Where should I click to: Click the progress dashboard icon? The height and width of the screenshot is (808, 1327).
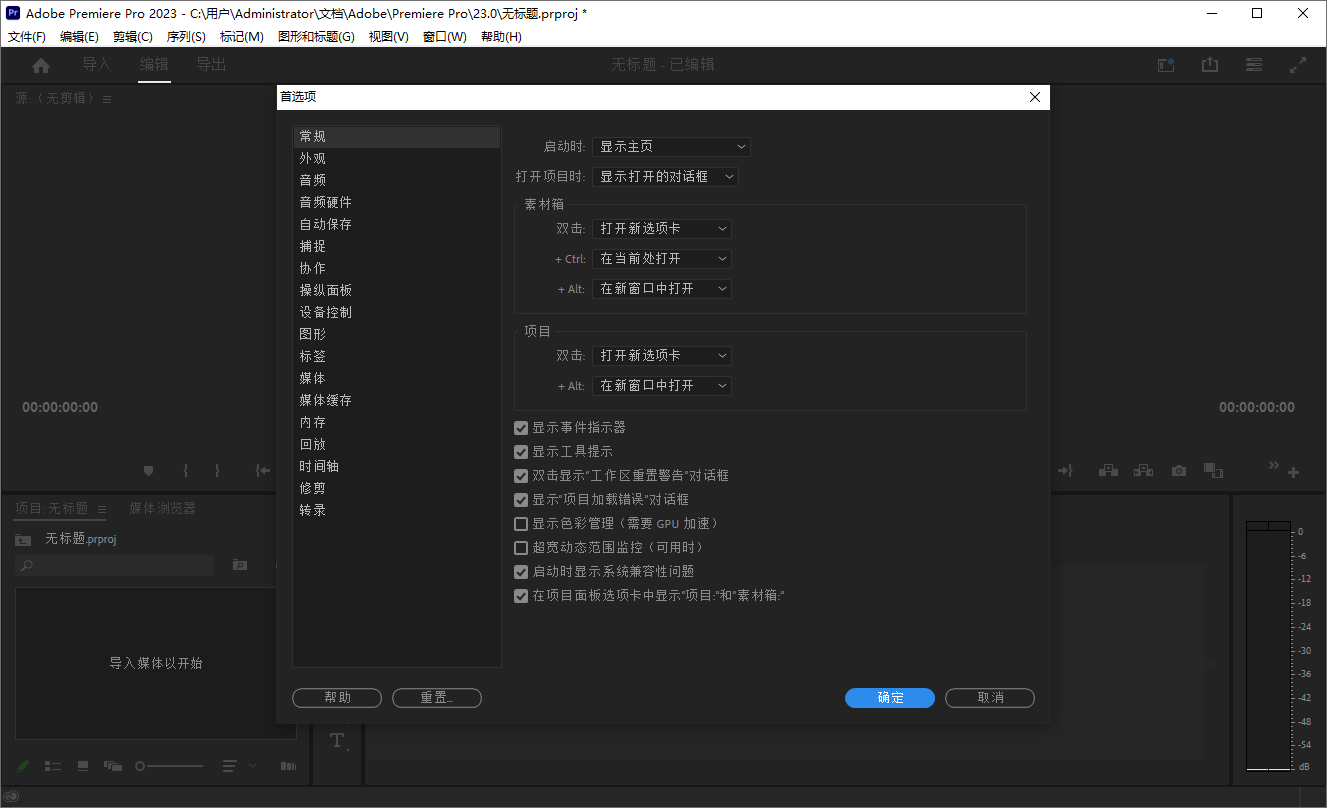pyautogui.click(x=1165, y=64)
